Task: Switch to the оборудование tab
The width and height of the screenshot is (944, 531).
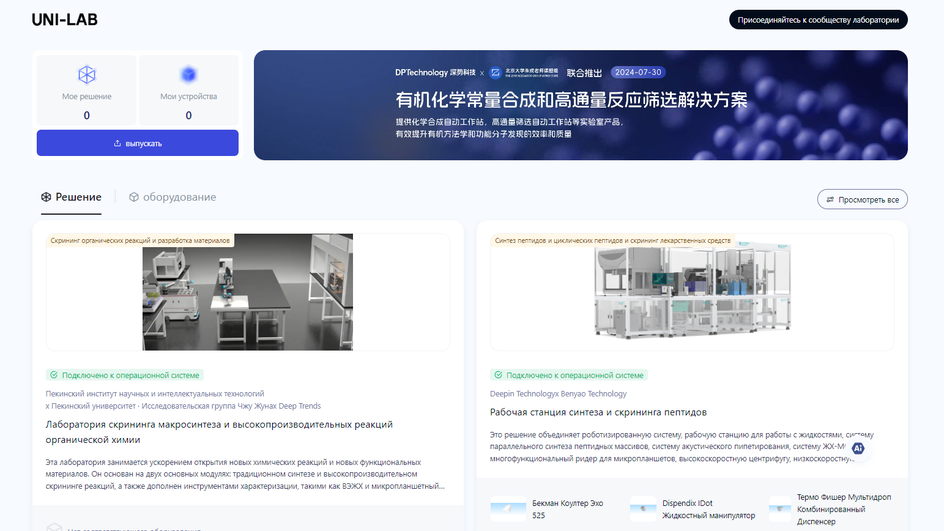Action: (172, 197)
